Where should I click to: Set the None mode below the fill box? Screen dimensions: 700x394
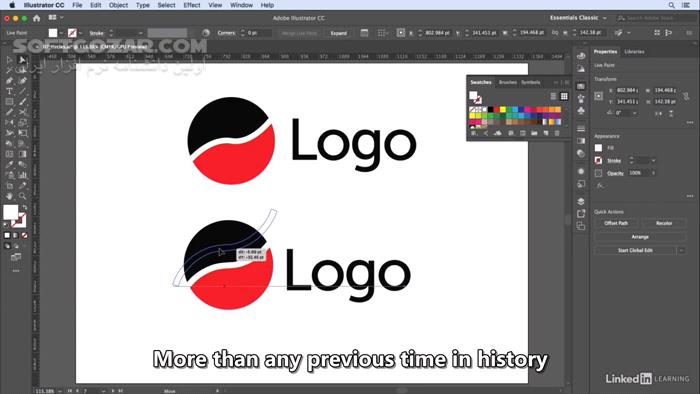[24, 235]
